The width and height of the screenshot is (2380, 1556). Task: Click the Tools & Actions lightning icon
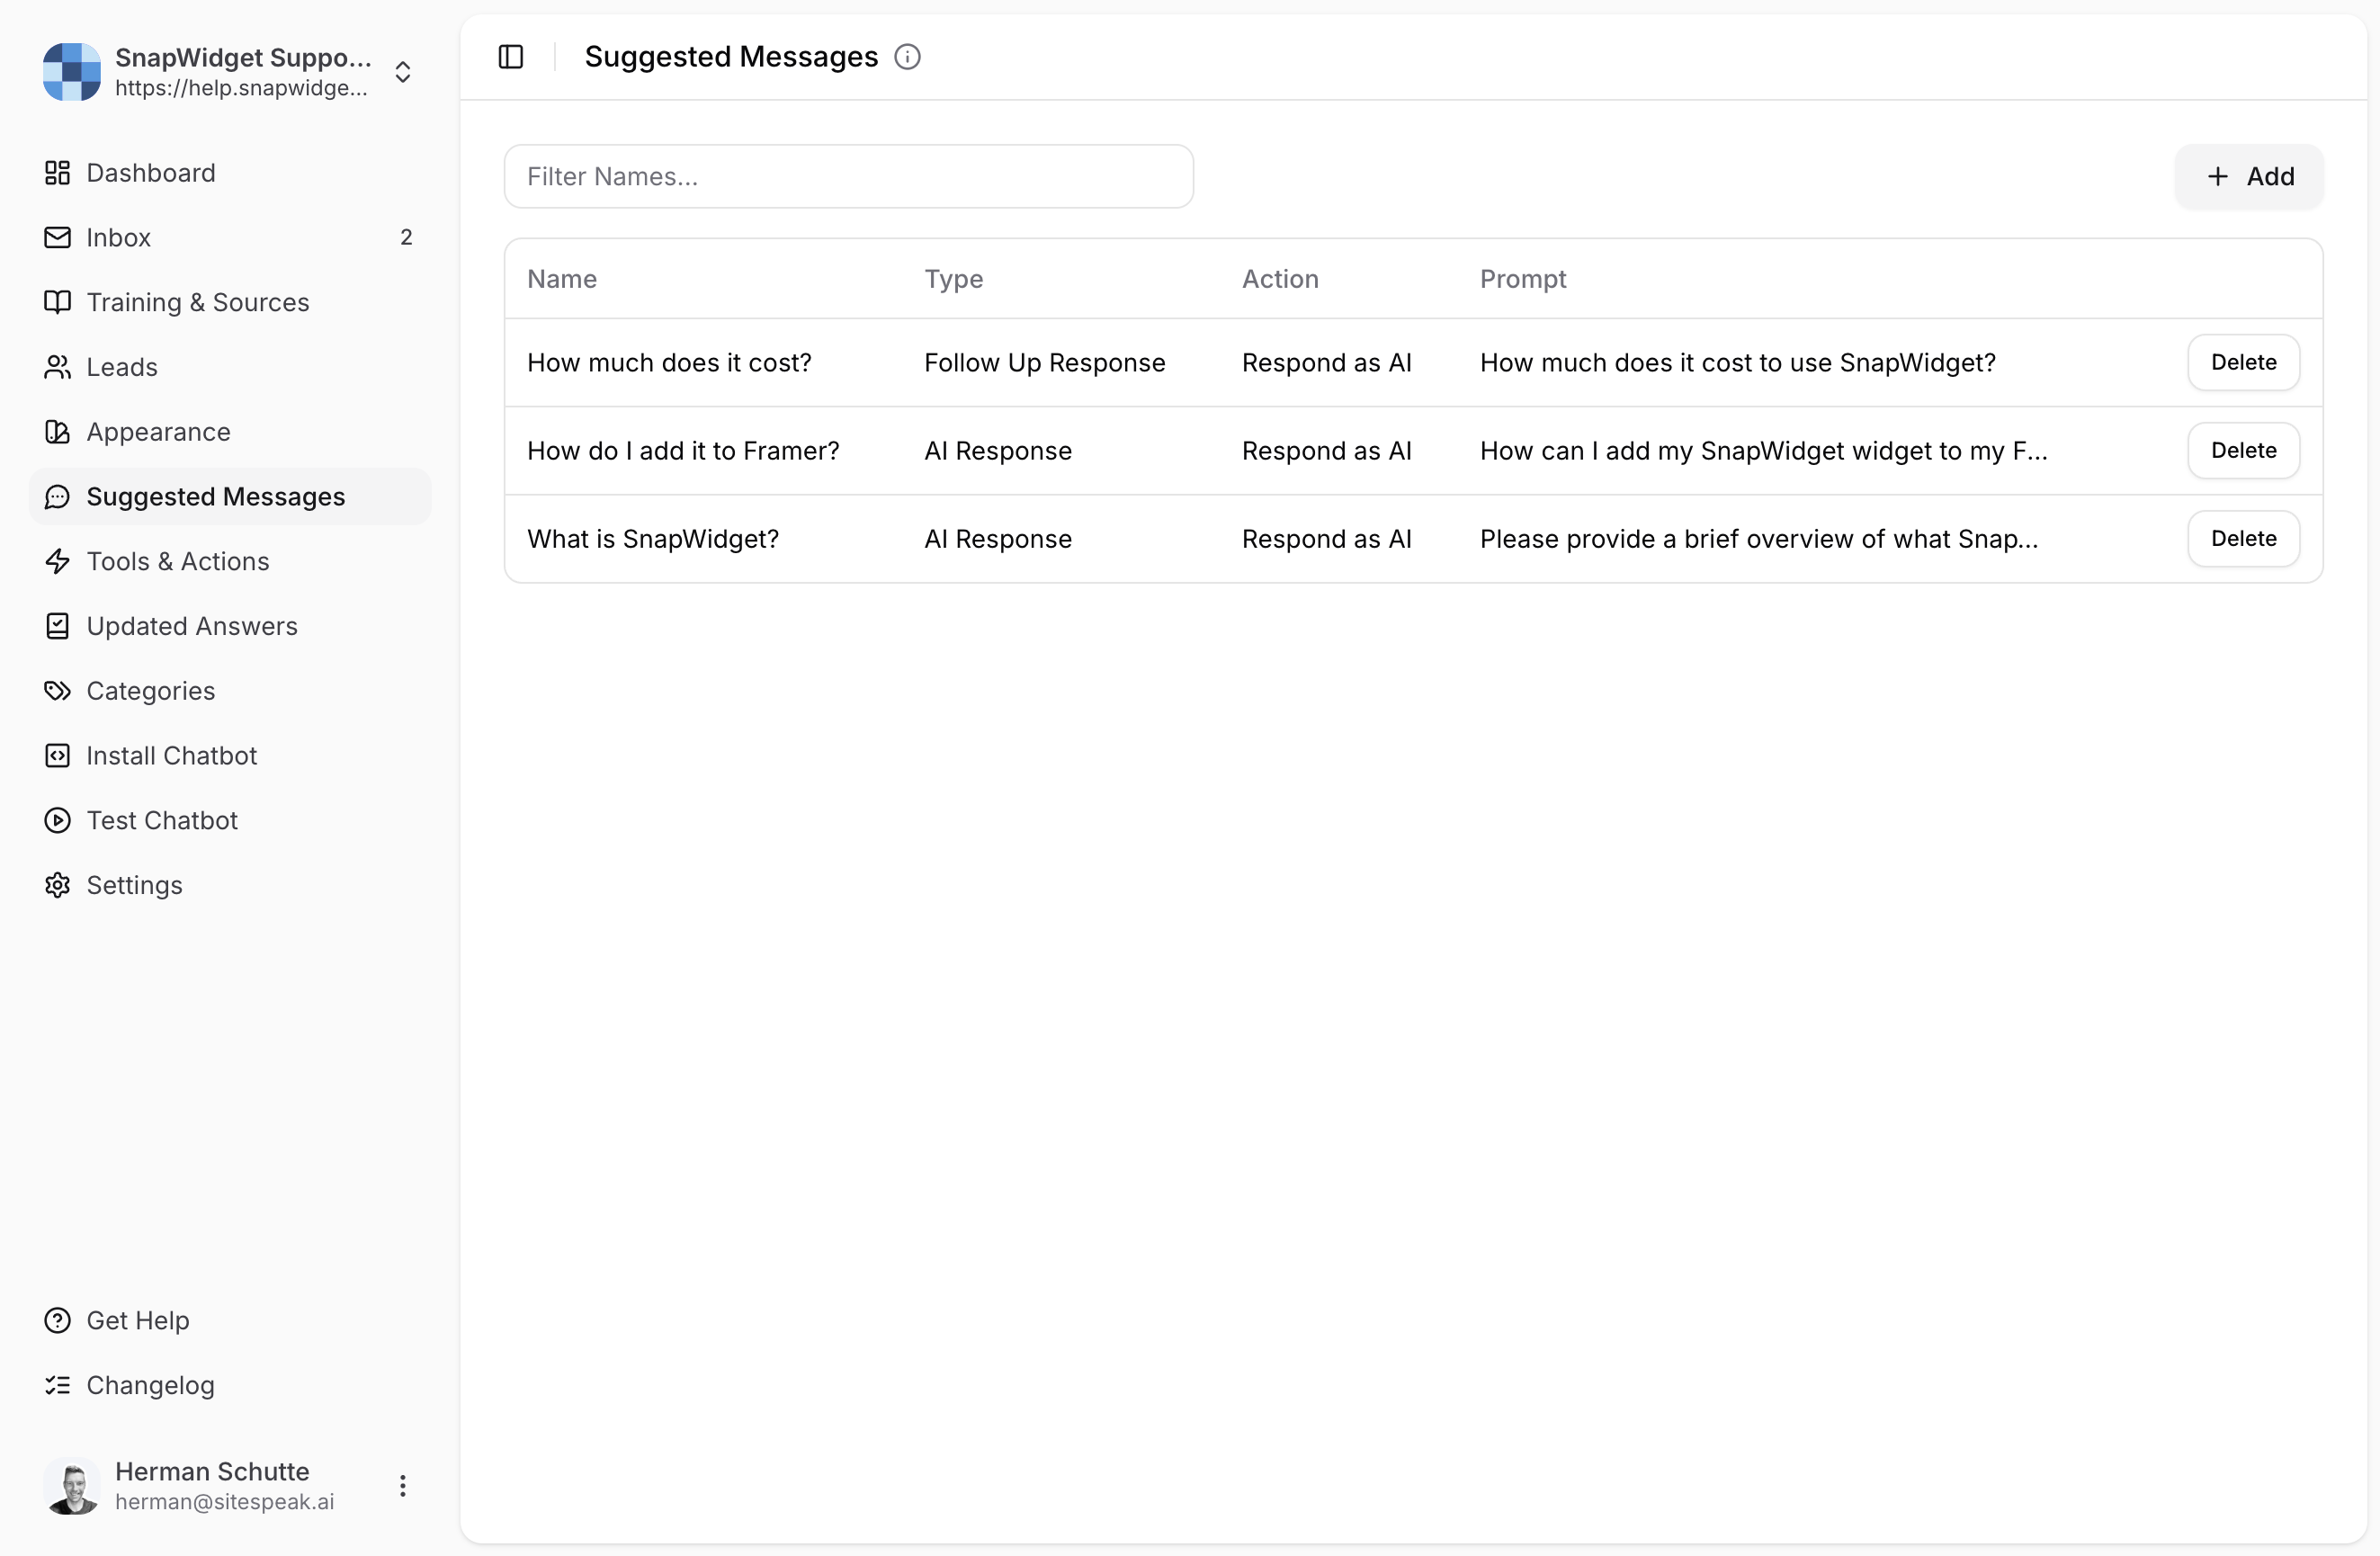(x=57, y=561)
